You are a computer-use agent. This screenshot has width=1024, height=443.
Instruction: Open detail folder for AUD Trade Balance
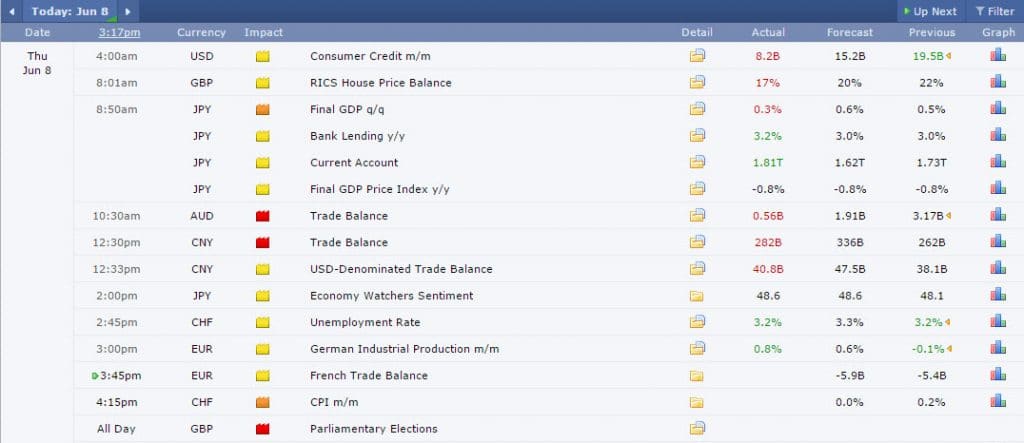point(697,216)
